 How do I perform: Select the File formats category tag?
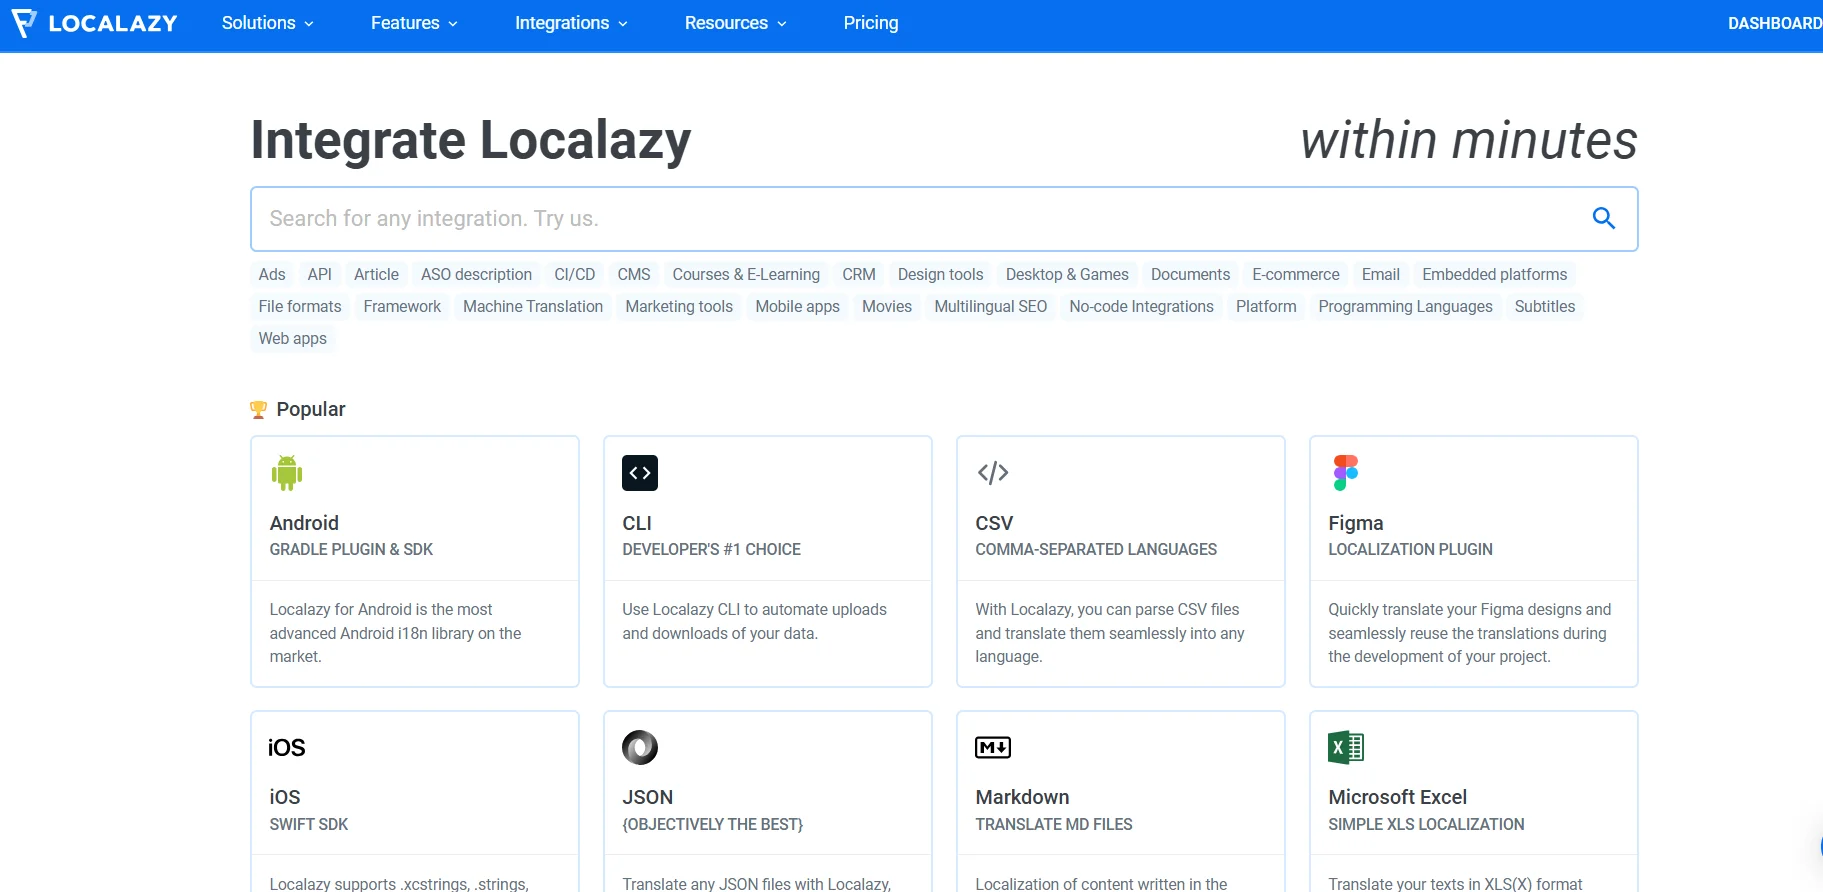[x=300, y=307]
